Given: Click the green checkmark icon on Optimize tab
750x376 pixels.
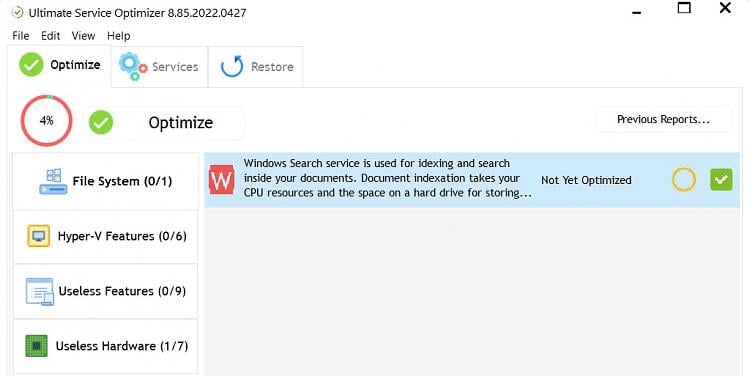Looking at the screenshot, I should tap(32, 65).
